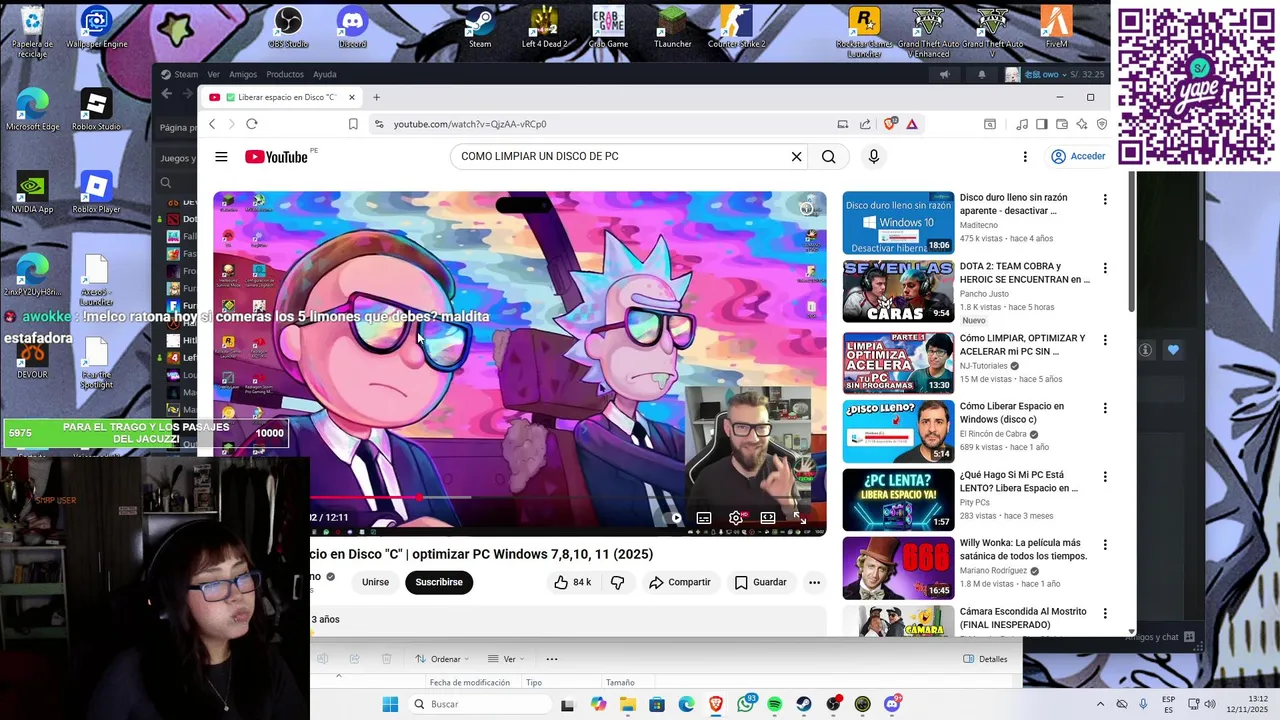Open Ver menu in Steam window
Viewport: 1280px width, 720px height.
213,74
